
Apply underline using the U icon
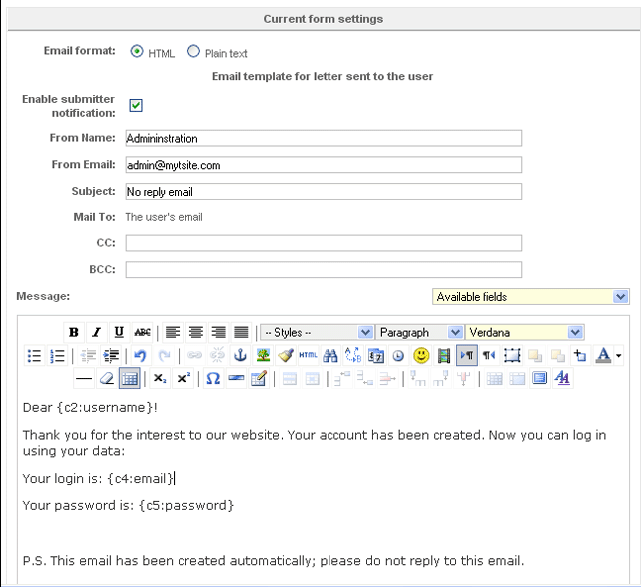coord(119,332)
